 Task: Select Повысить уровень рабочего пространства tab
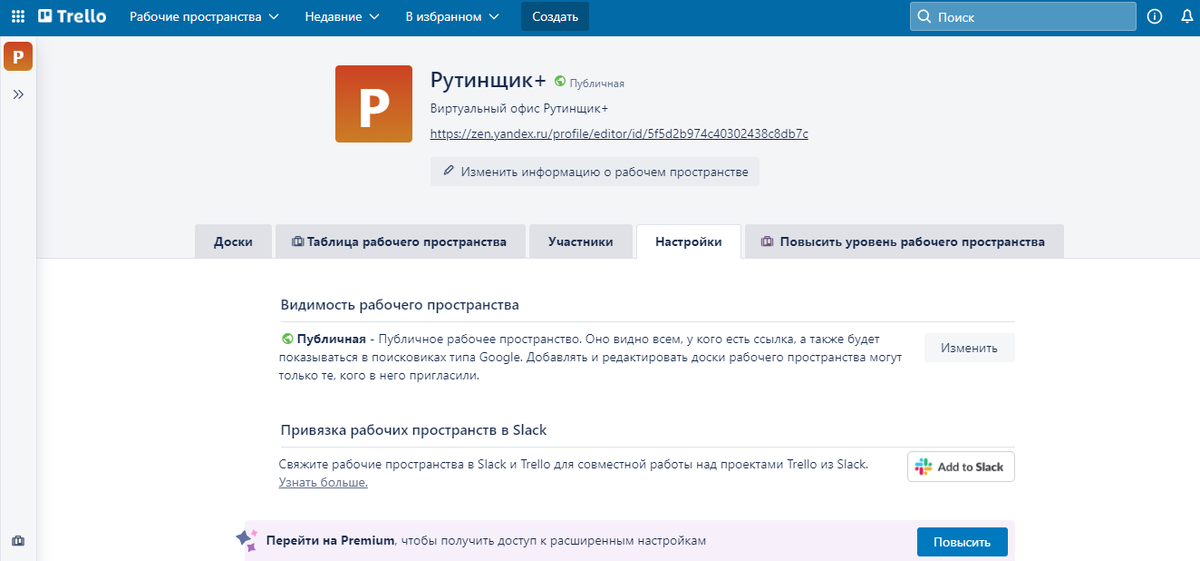coord(903,242)
